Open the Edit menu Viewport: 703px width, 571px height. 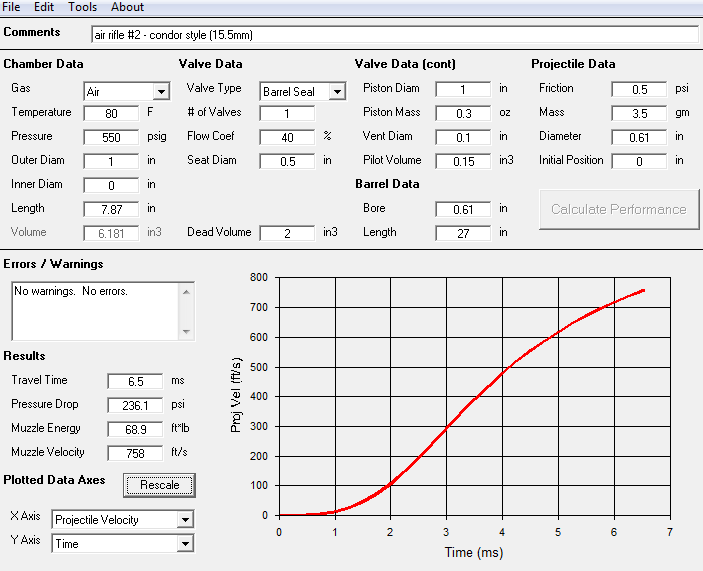pos(44,7)
